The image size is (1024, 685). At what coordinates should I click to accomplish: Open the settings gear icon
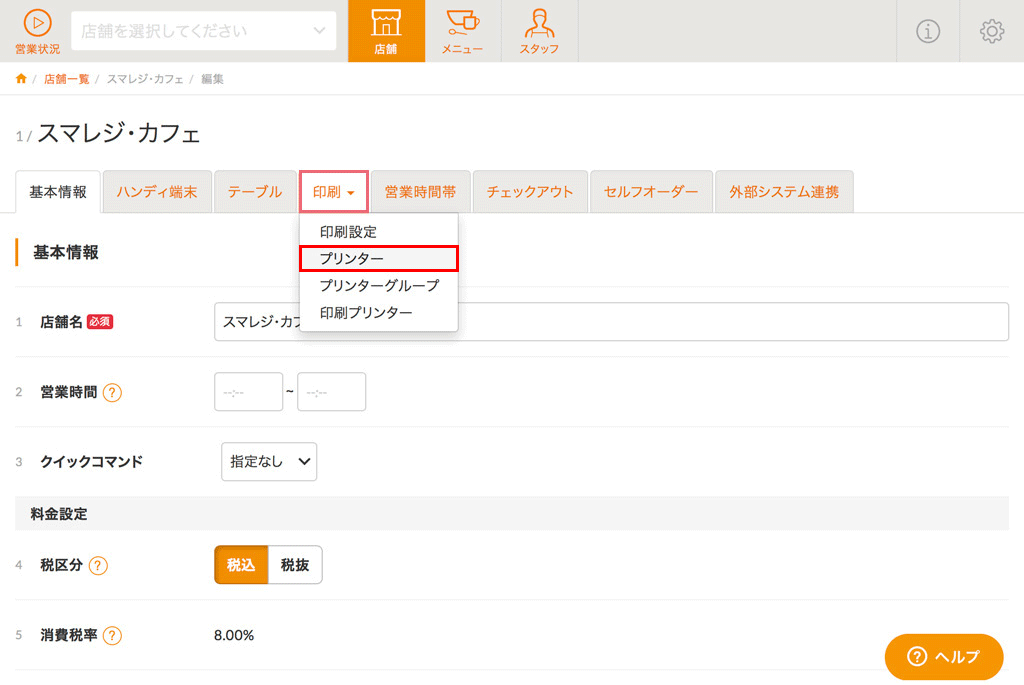991,31
